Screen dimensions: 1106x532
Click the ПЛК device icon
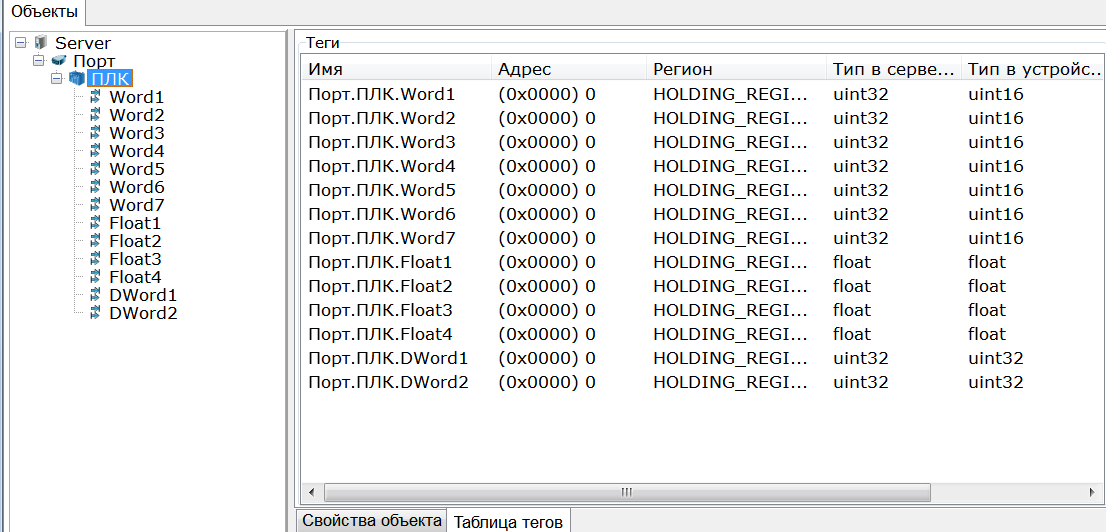click(76, 79)
